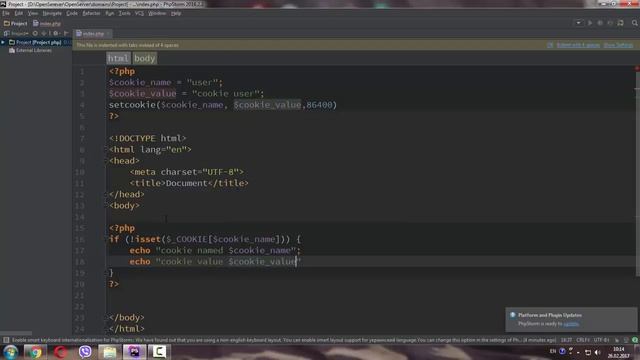Open the File Explorer taskbar icon
The width and height of the screenshot is (640, 360).
click(109, 352)
